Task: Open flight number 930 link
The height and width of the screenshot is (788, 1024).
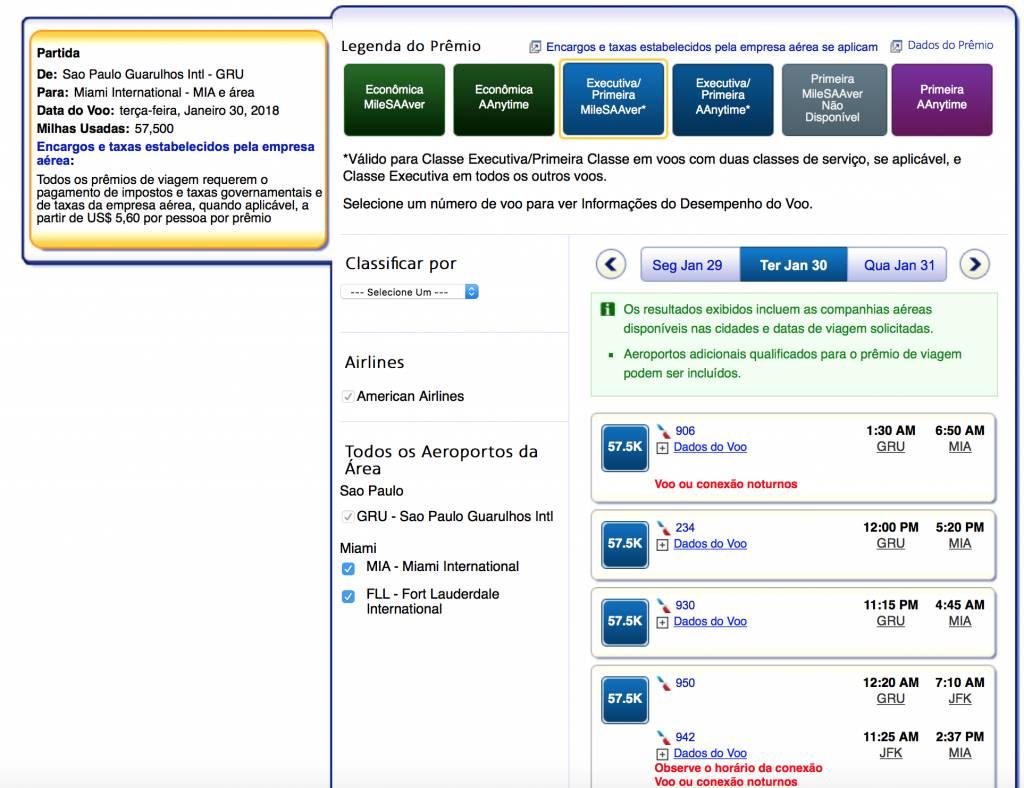Action: 685,605
